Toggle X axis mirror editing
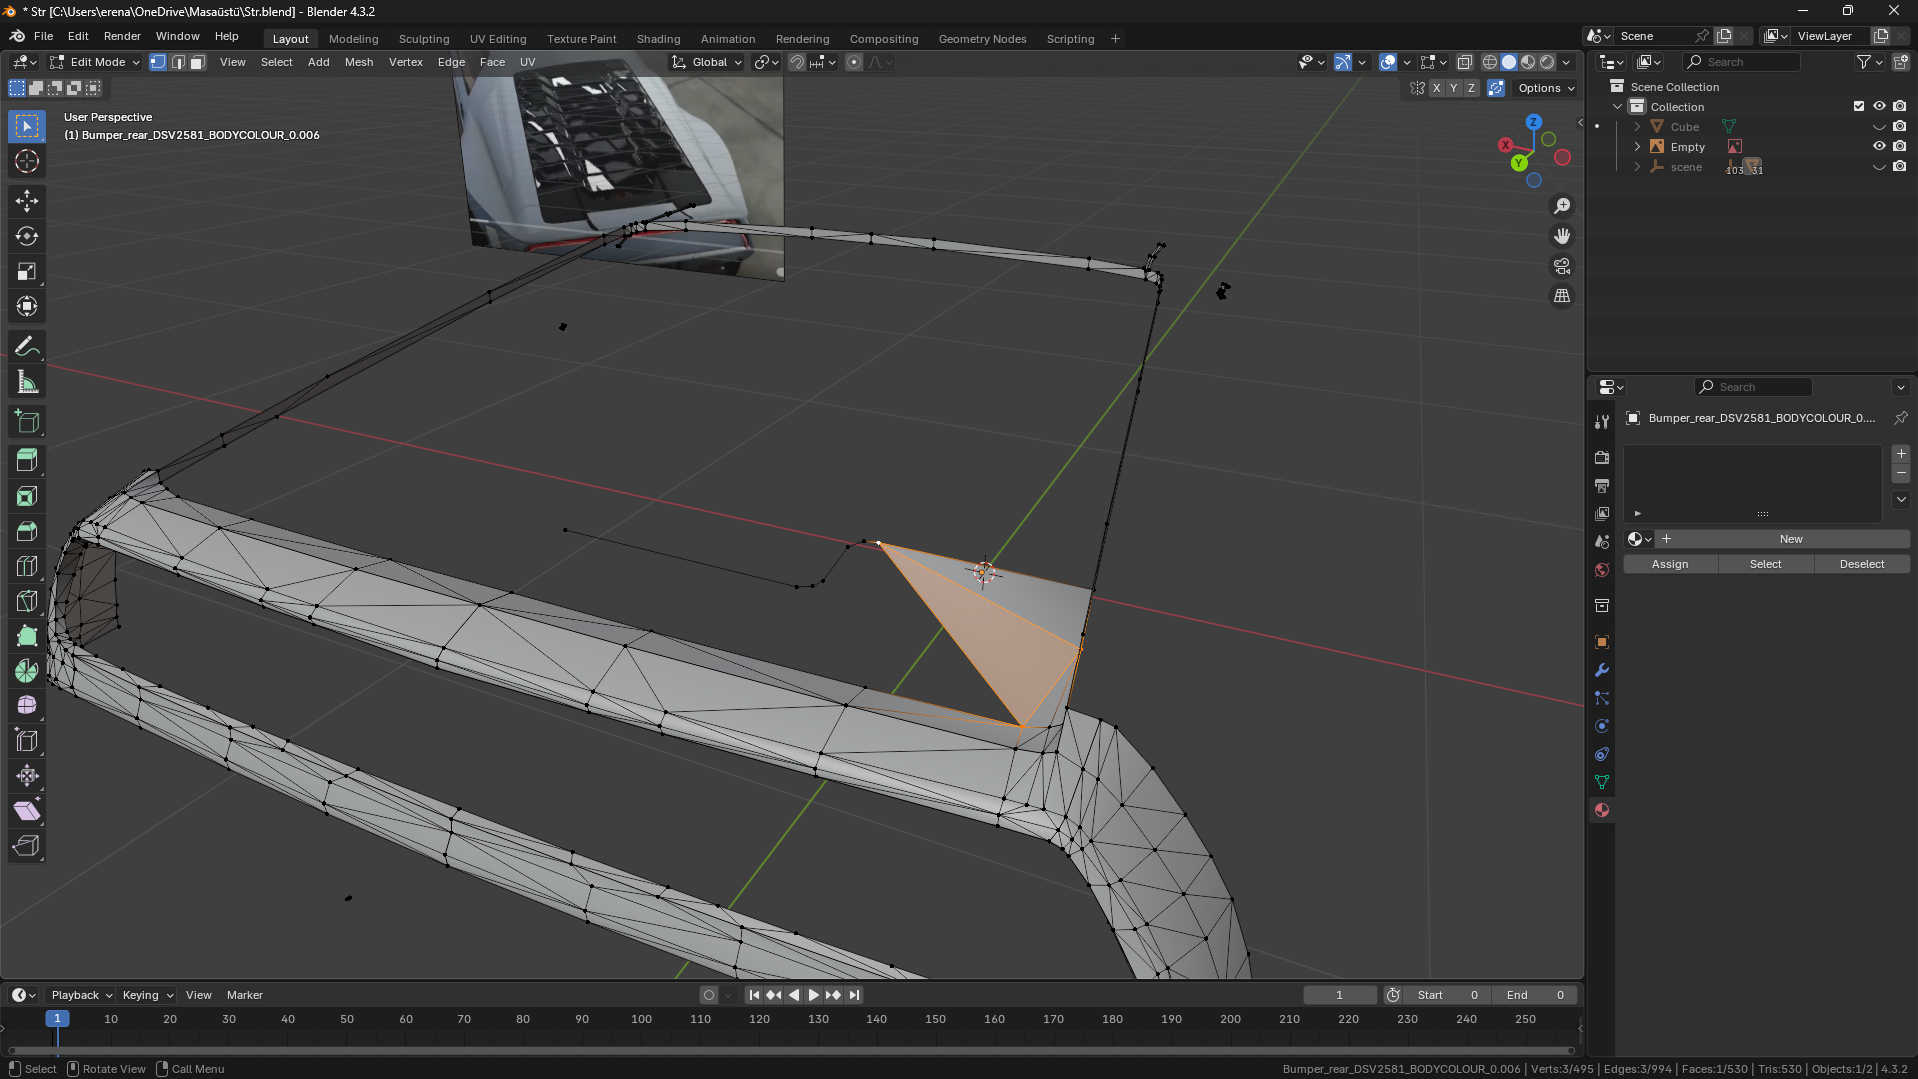 coord(1436,88)
